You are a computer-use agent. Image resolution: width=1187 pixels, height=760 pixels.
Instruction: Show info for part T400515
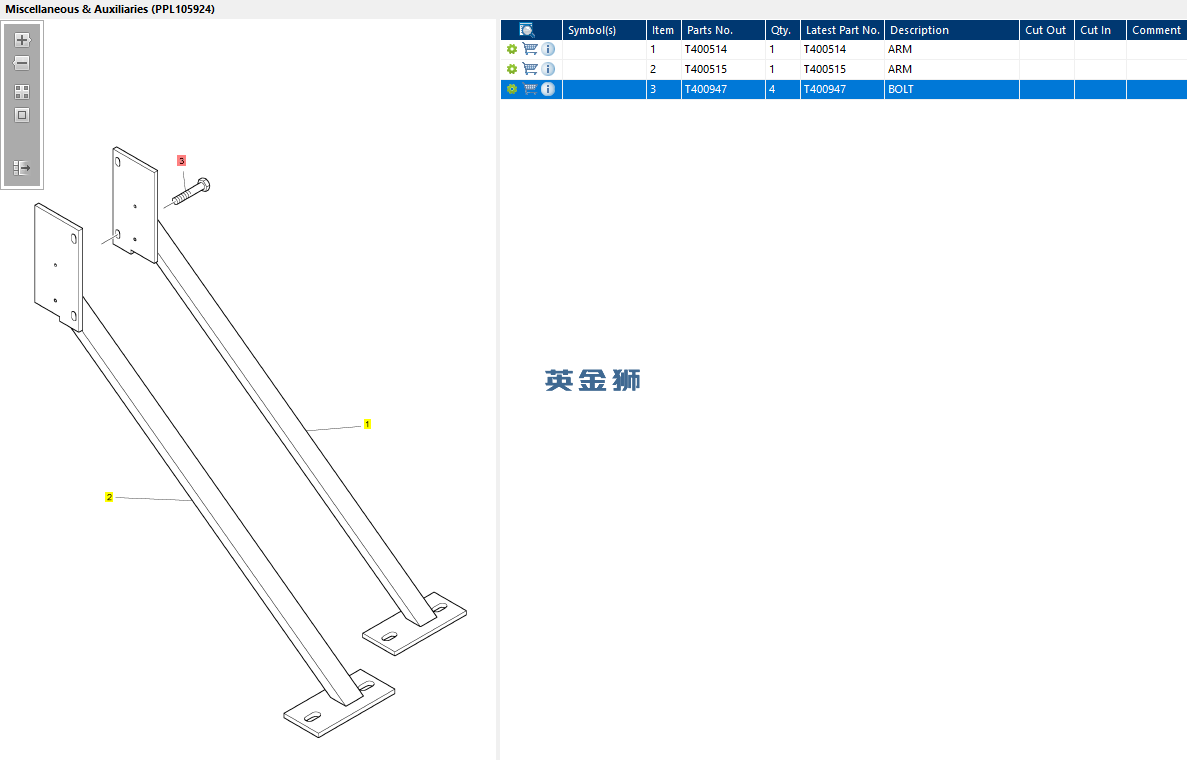point(548,69)
